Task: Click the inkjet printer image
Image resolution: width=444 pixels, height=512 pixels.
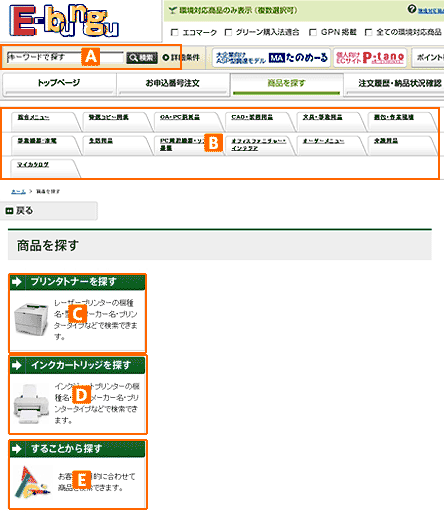Action: pos(31,404)
